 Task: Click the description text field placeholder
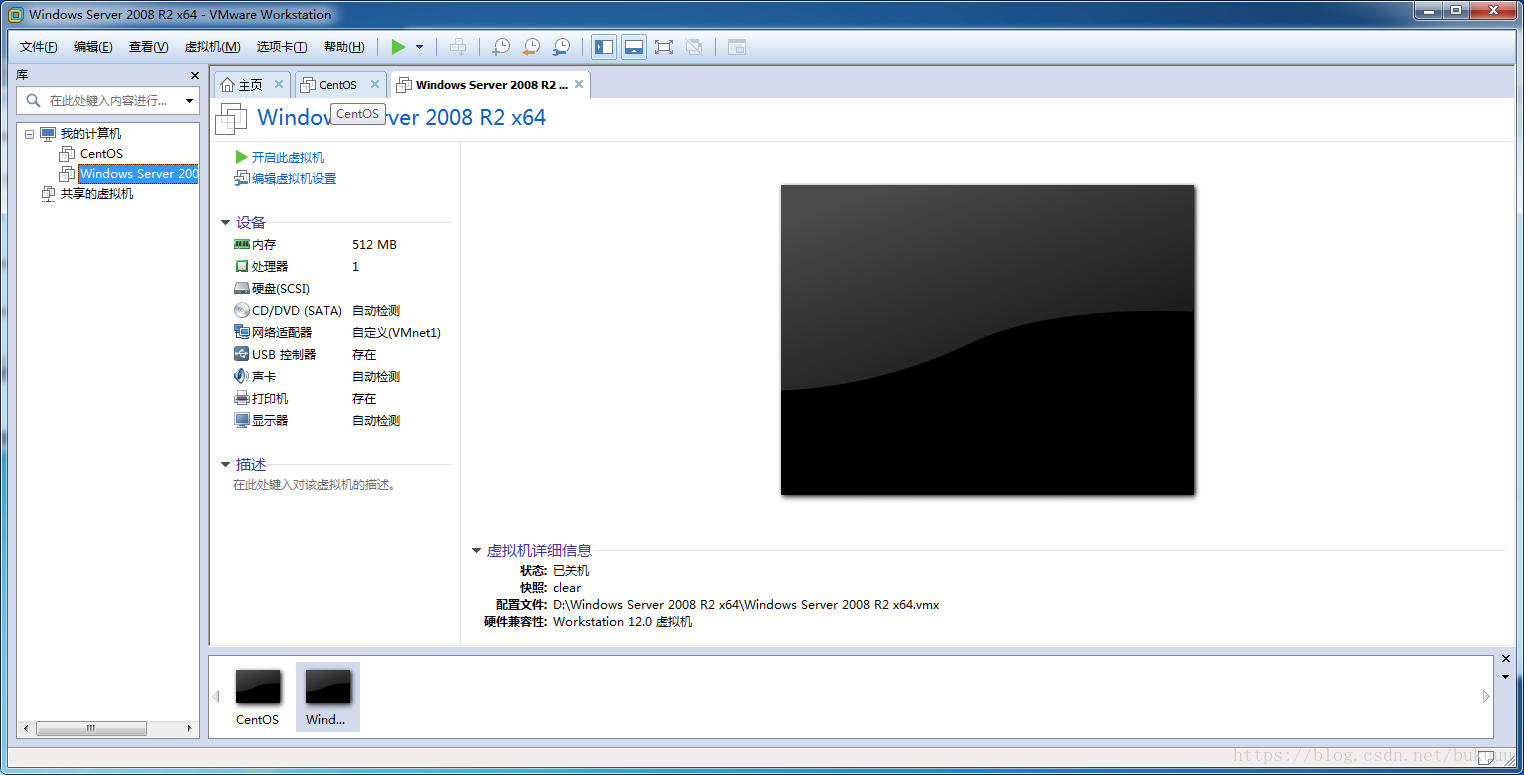(x=315, y=485)
